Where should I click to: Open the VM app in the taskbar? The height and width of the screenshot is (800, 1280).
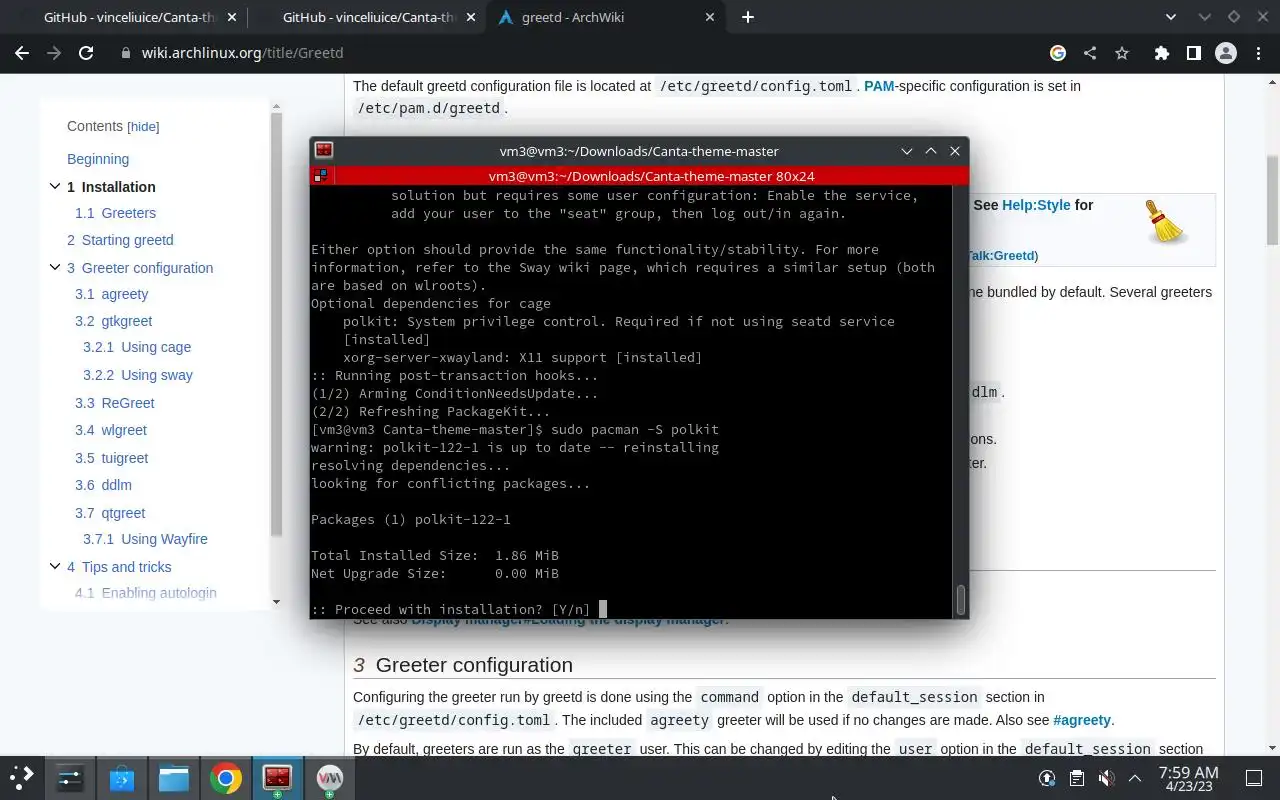coord(329,777)
